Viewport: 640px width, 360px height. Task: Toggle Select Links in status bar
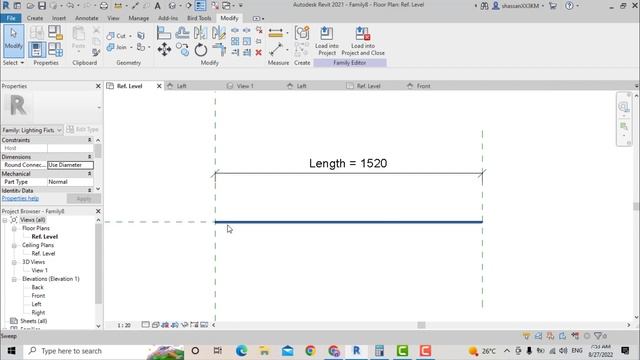pyautogui.click(x=526, y=336)
